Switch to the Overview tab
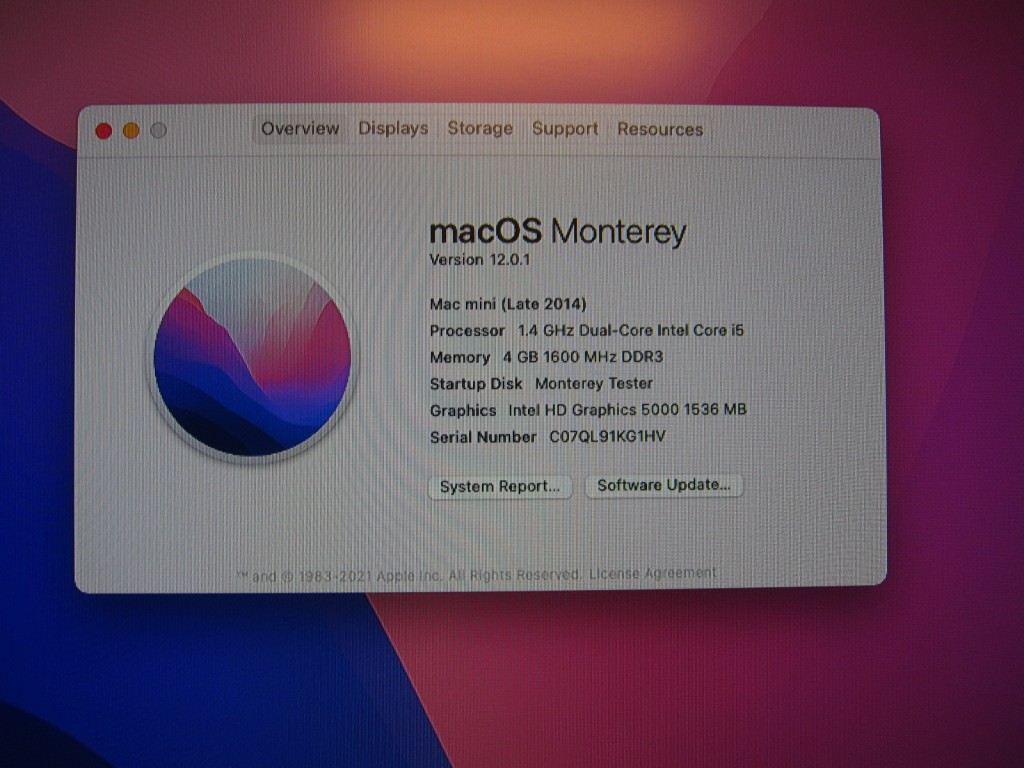This screenshot has width=1024, height=768. click(x=300, y=129)
